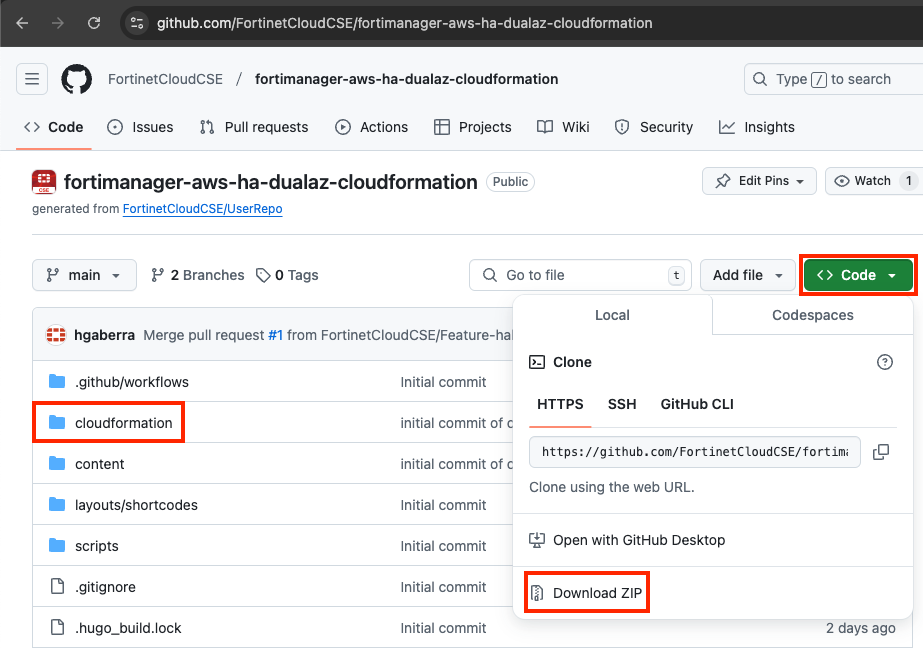Click the clone help question icon
The width and height of the screenshot is (923, 648).
click(x=884, y=362)
